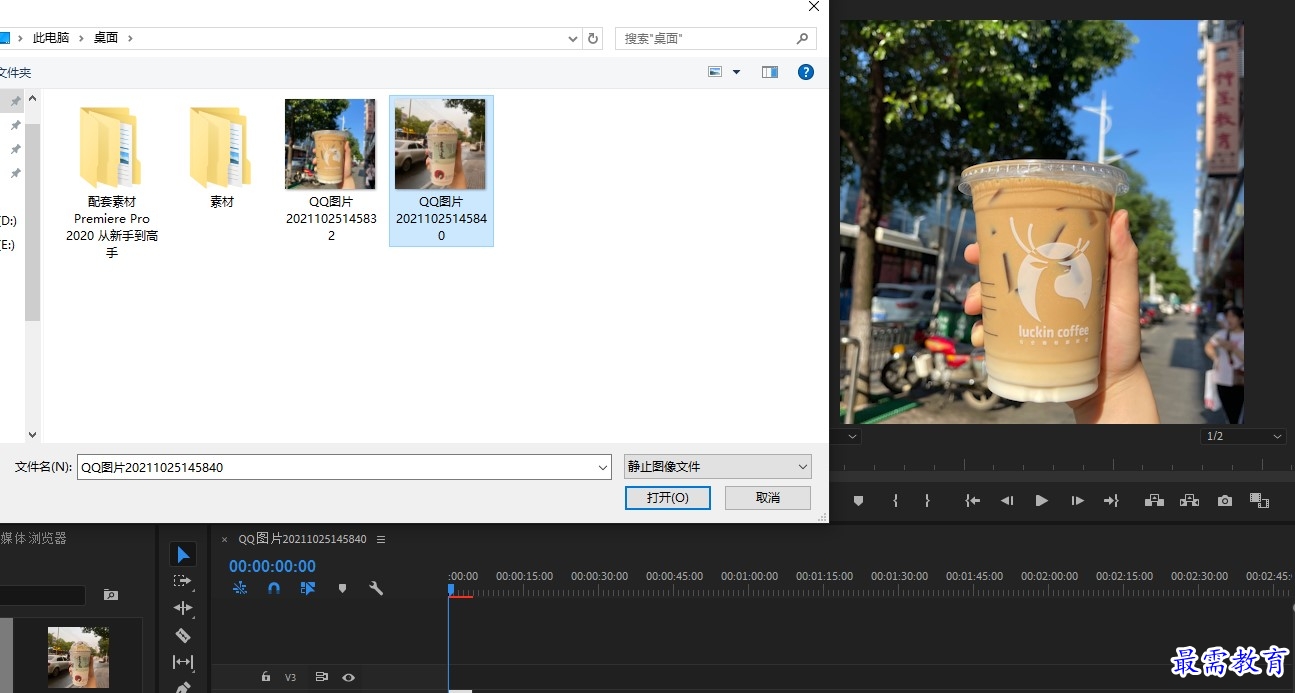
Task: Select image QQ图片20211025145840
Action: tap(441, 171)
